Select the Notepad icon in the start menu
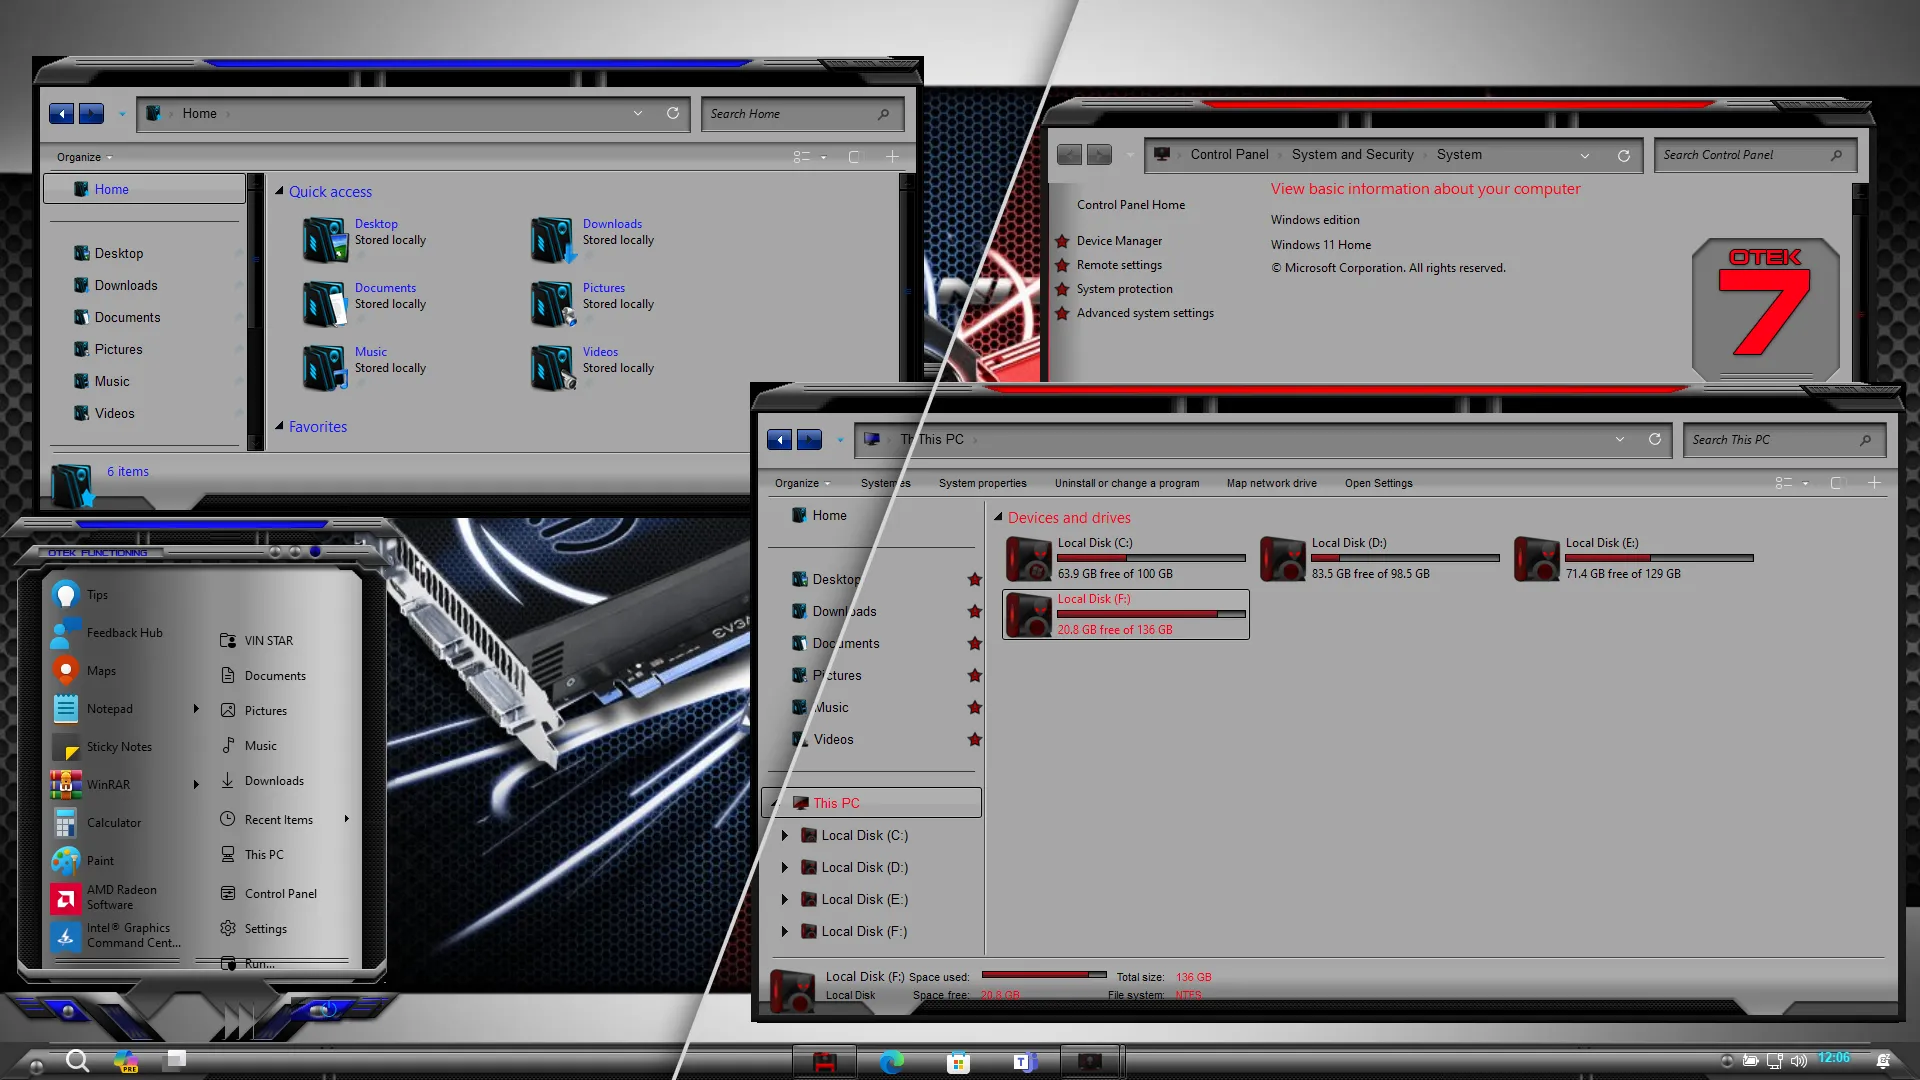 [x=65, y=708]
